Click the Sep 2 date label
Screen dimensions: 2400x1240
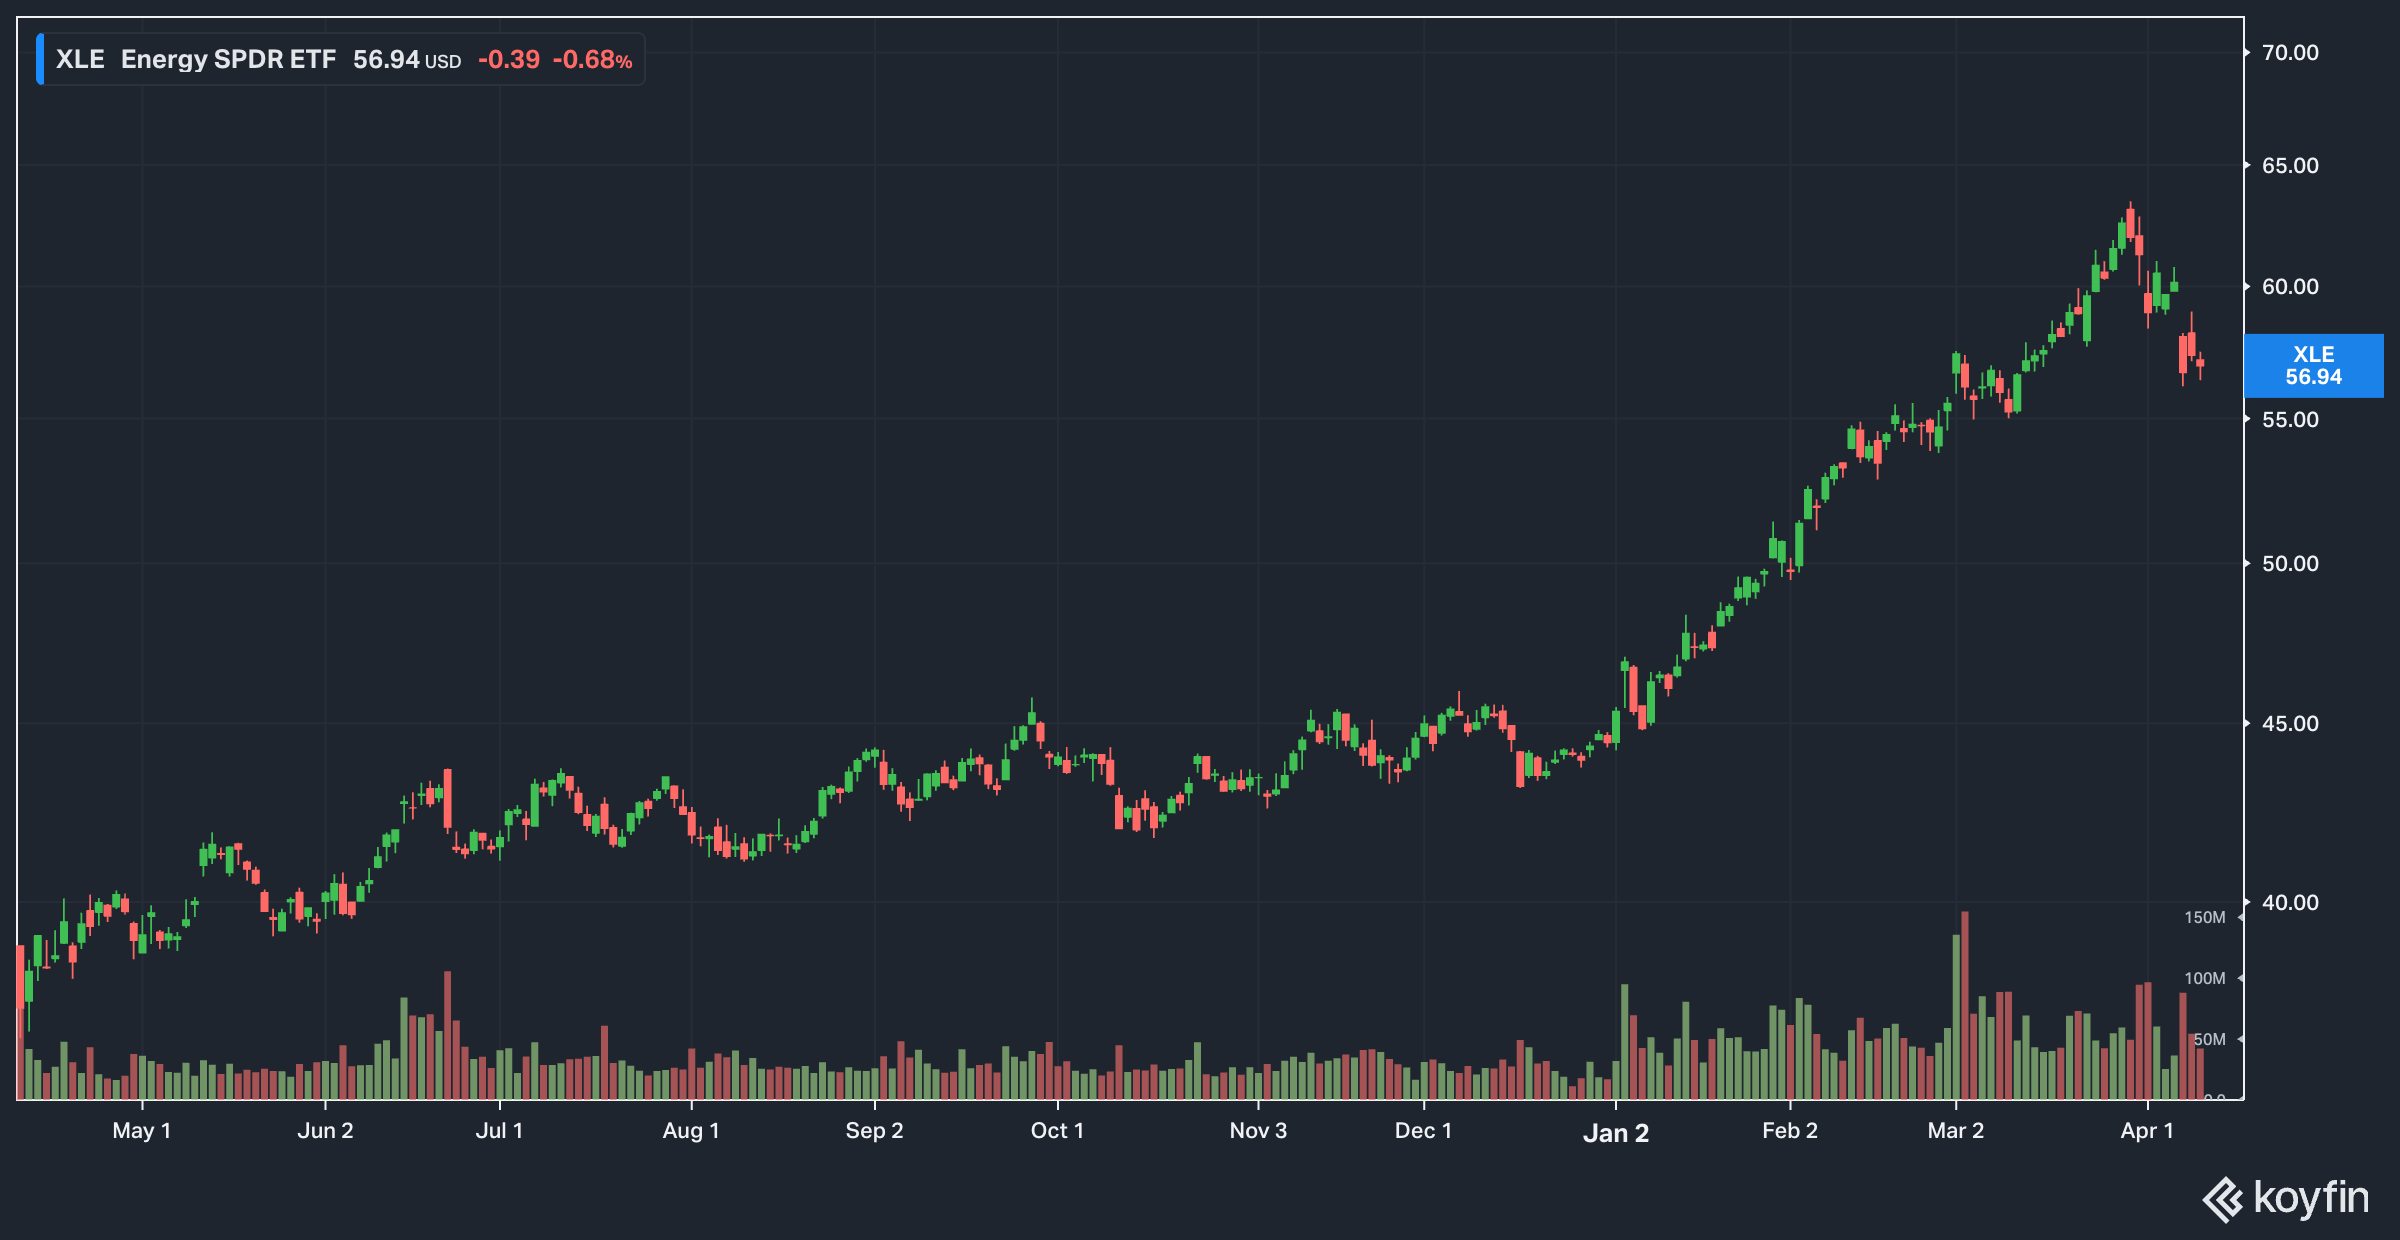click(874, 1131)
